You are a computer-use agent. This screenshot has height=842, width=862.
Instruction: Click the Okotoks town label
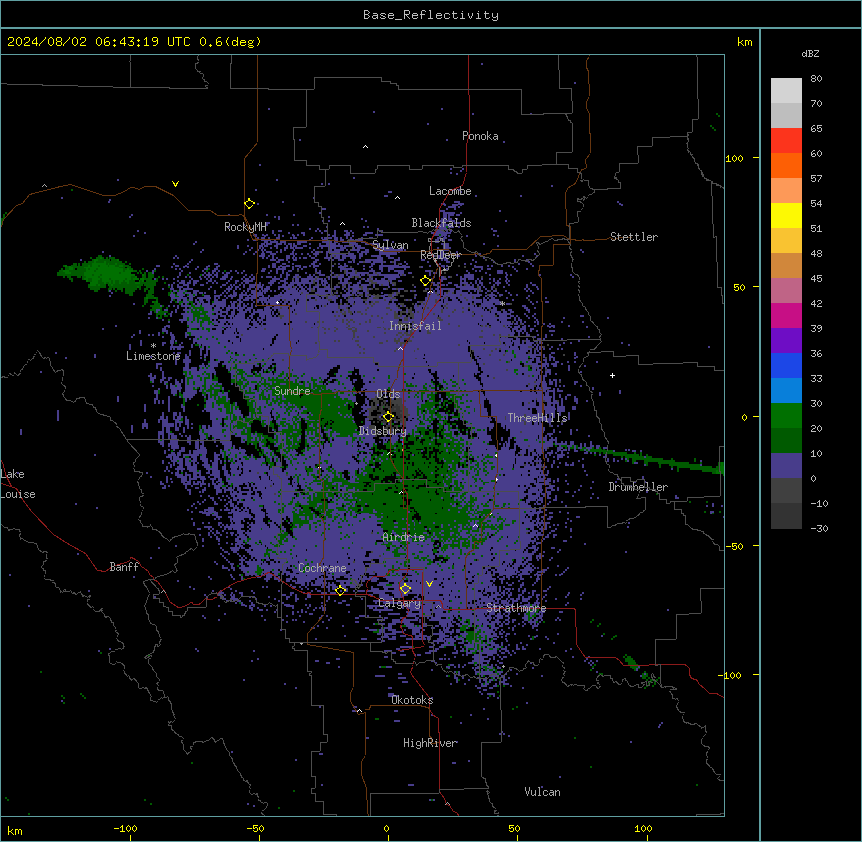tap(412, 700)
